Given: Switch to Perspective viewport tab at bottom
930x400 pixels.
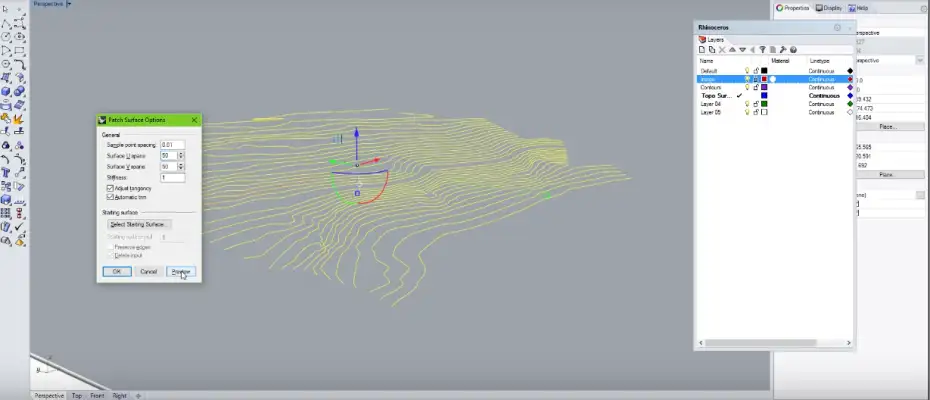Looking at the screenshot, I should tap(49, 395).
